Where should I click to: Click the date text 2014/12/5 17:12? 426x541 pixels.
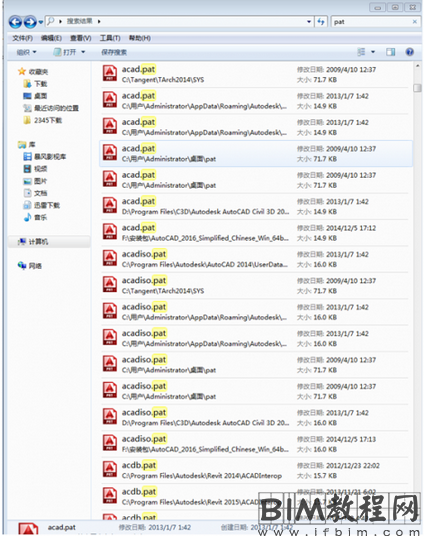351,228
